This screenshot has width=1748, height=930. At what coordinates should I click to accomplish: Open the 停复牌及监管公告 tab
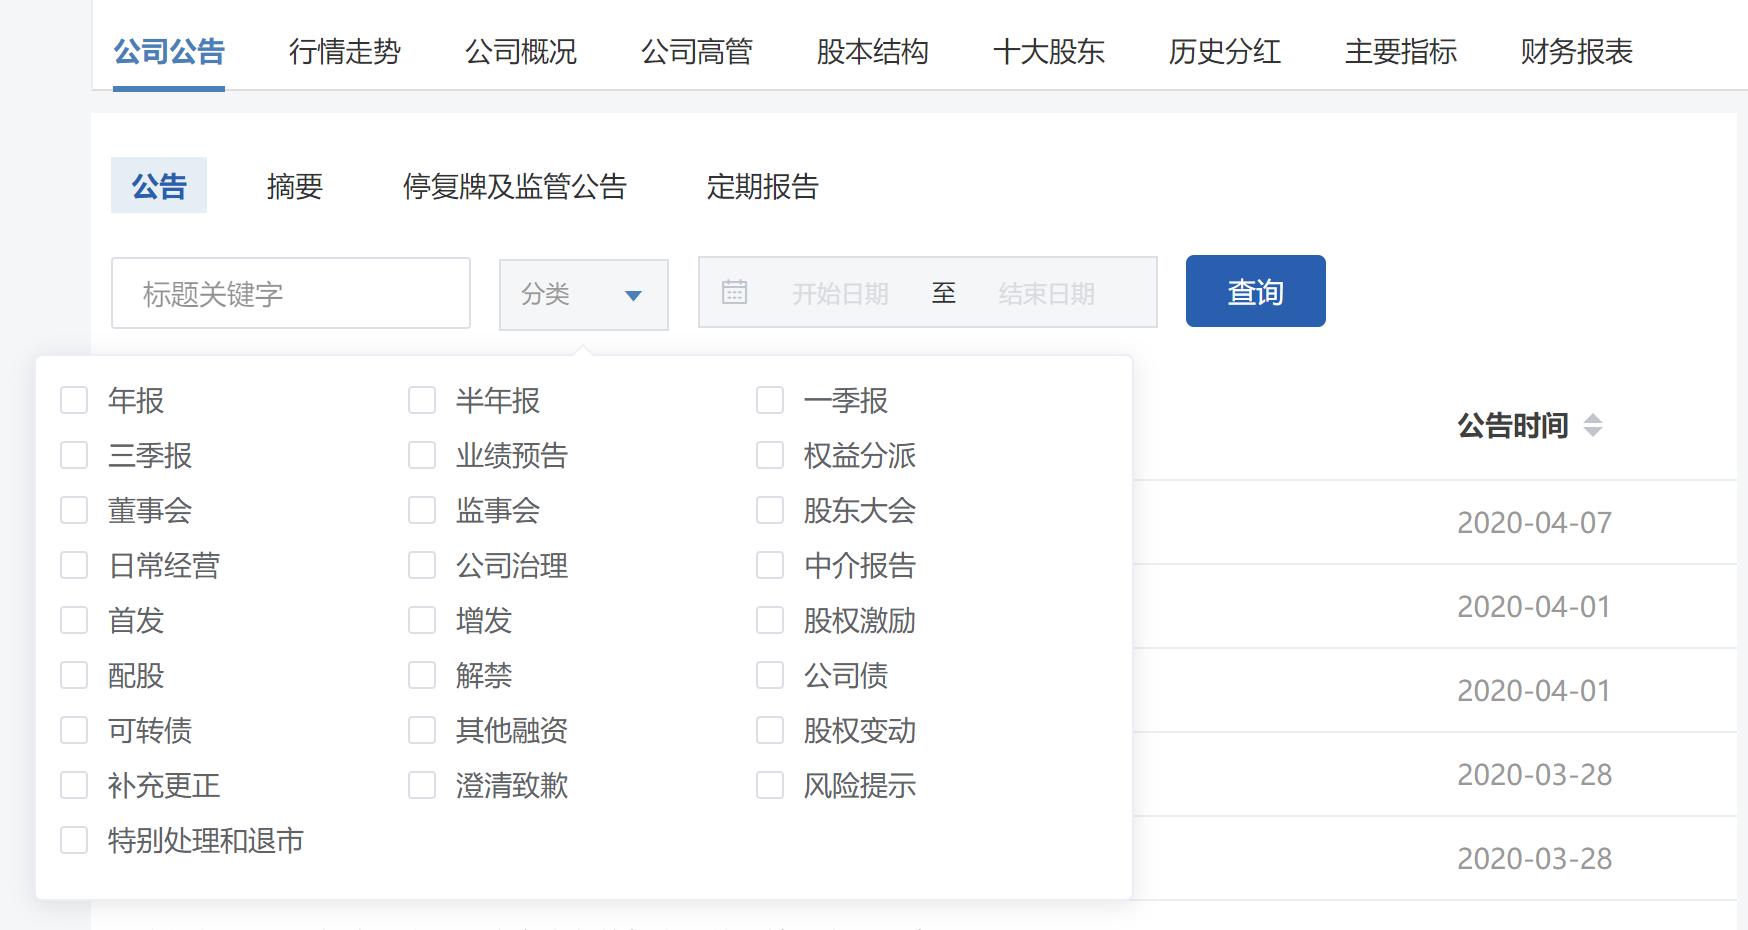coord(516,187)
